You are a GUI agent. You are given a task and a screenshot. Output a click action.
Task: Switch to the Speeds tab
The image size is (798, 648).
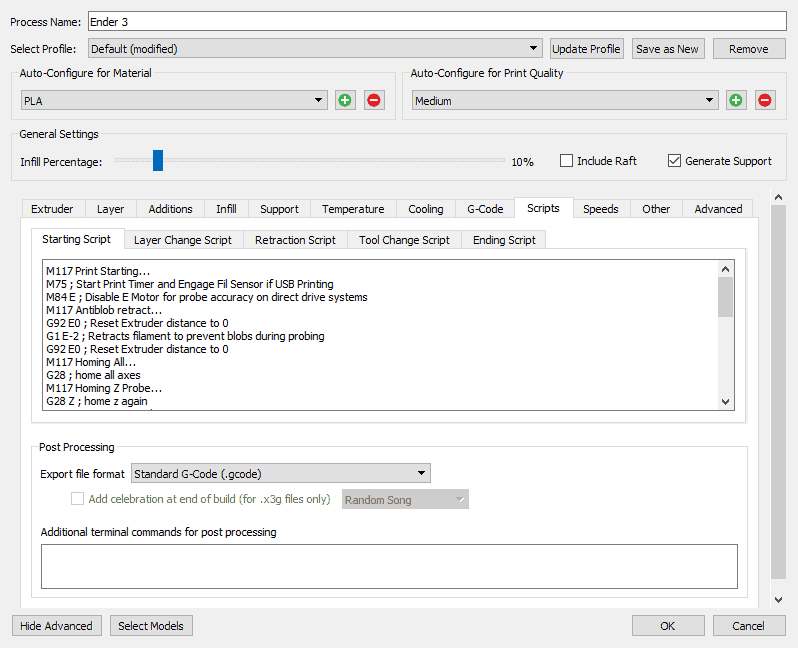point(601,209)
